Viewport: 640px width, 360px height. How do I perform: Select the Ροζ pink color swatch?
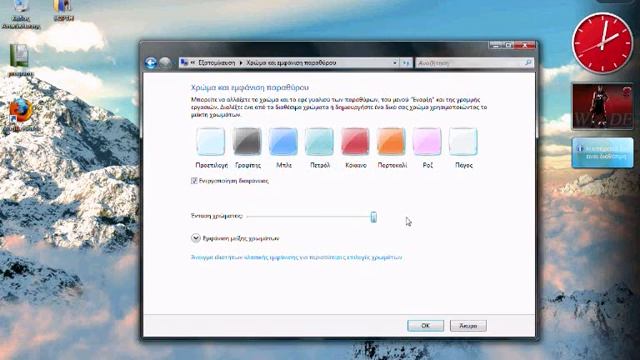427,141
